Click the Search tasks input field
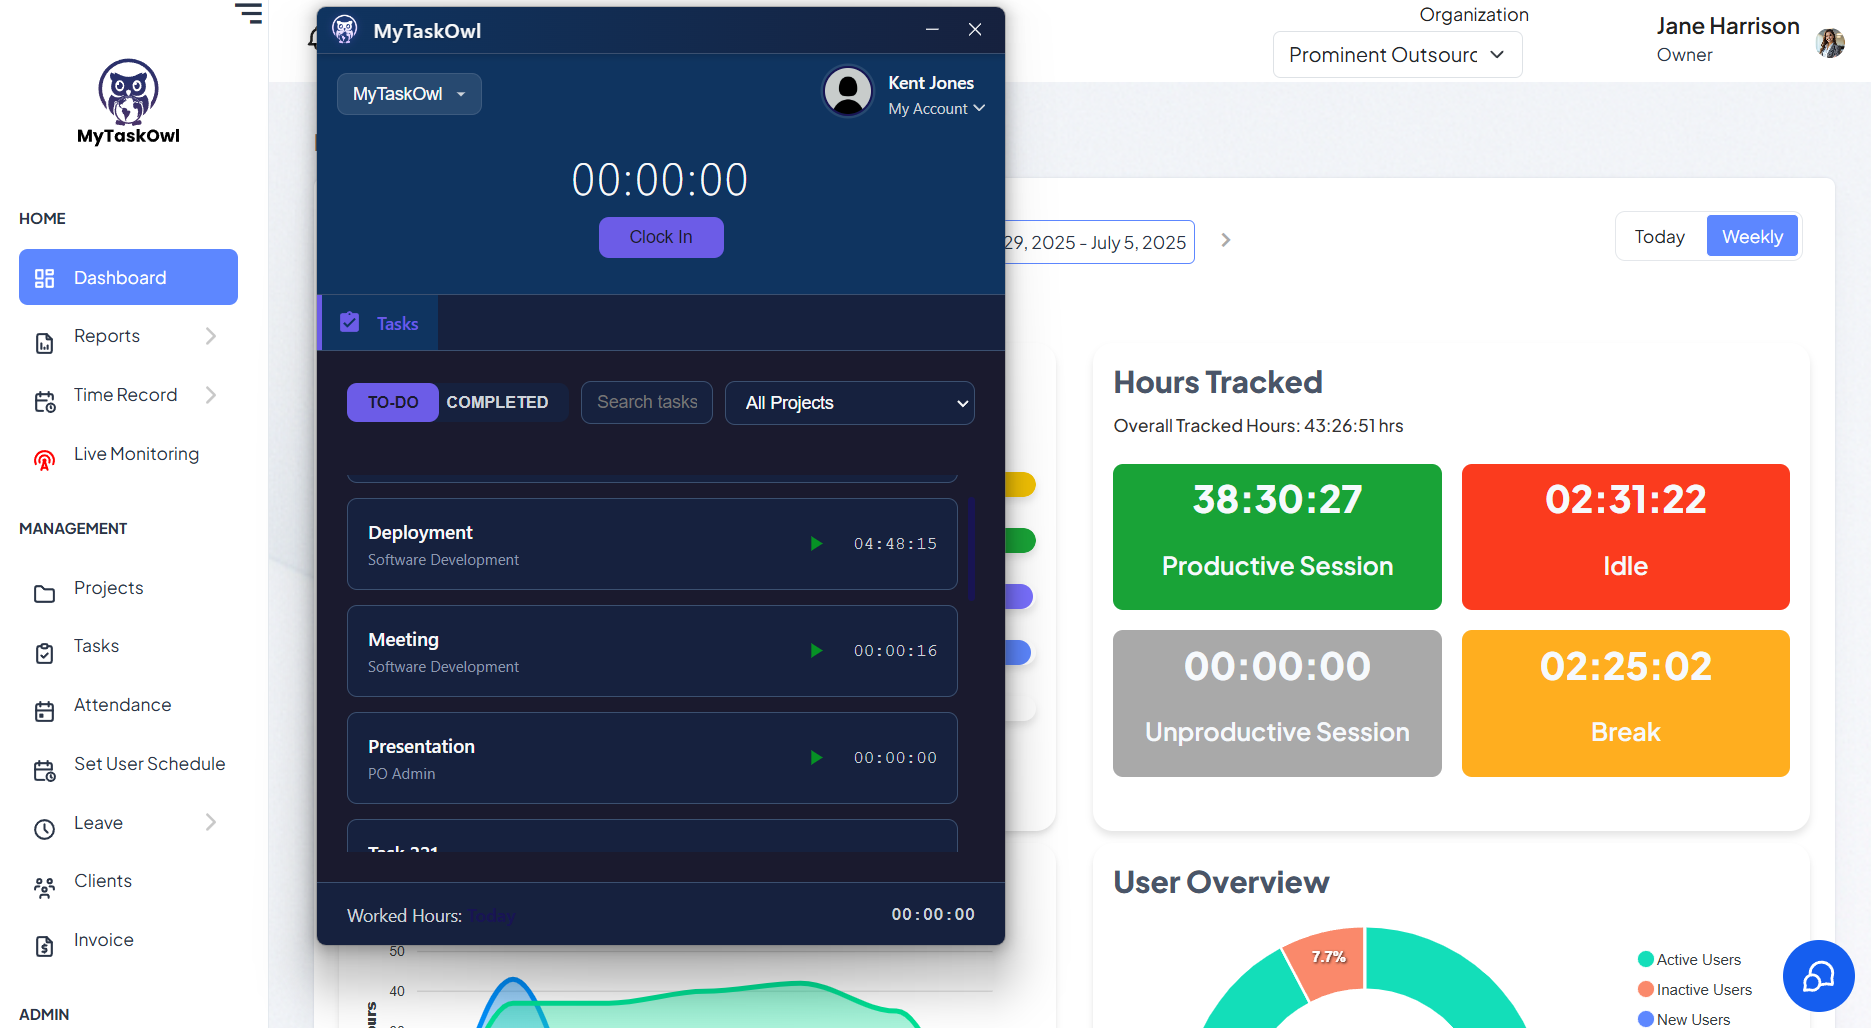 point(647,402)
